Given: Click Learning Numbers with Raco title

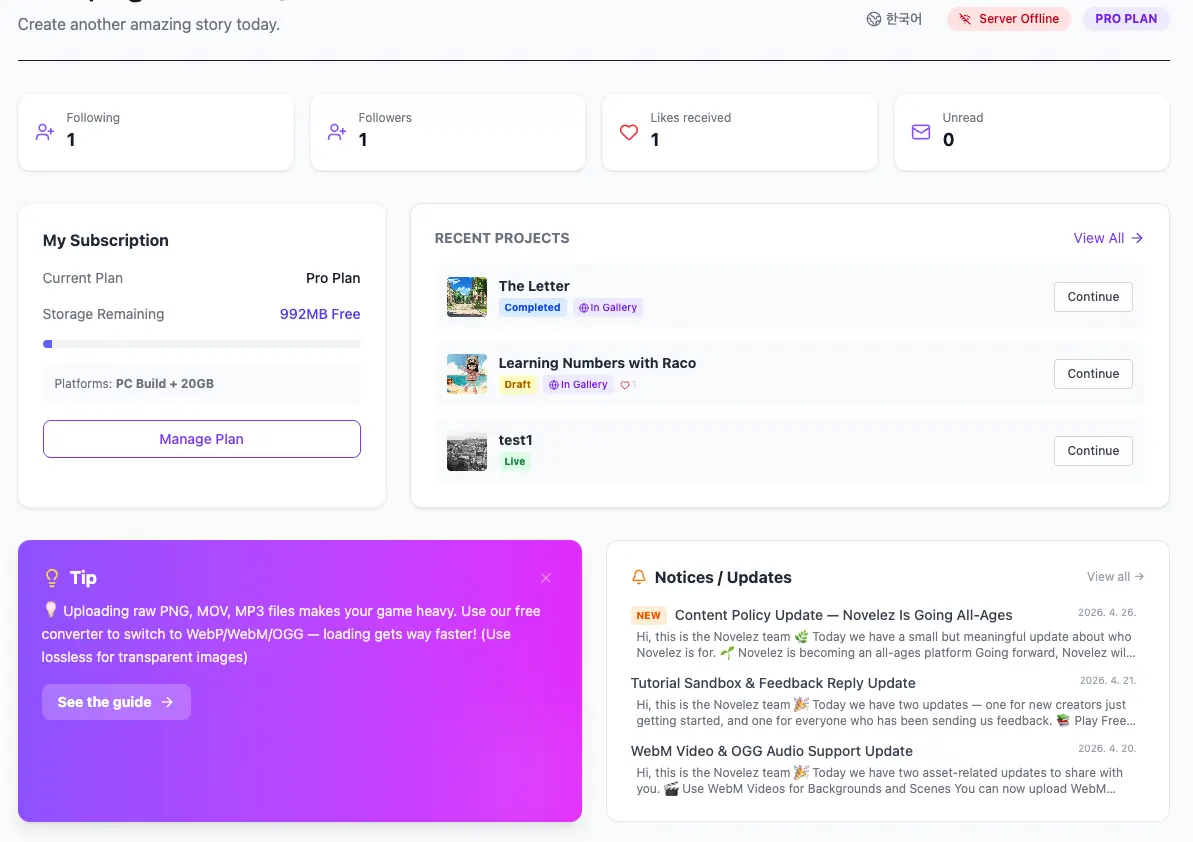Looking at the screenshot, I should 597,363.
